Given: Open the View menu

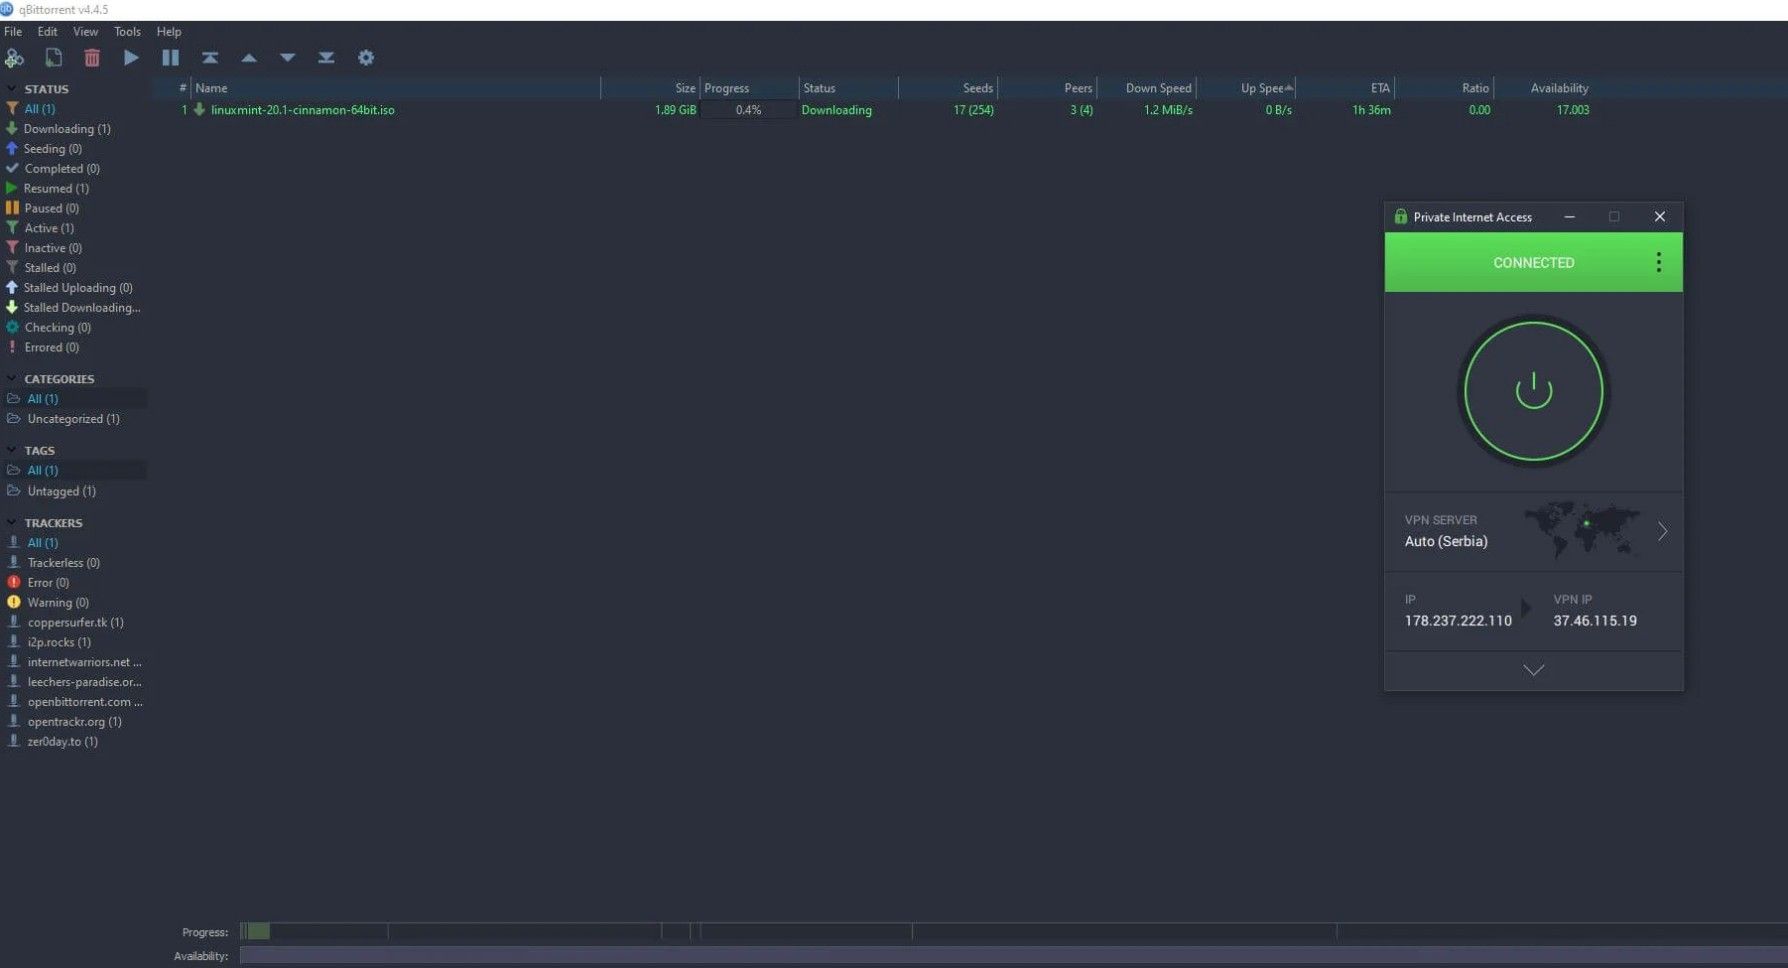Looking at the screenshot, I should coord(85,32).
